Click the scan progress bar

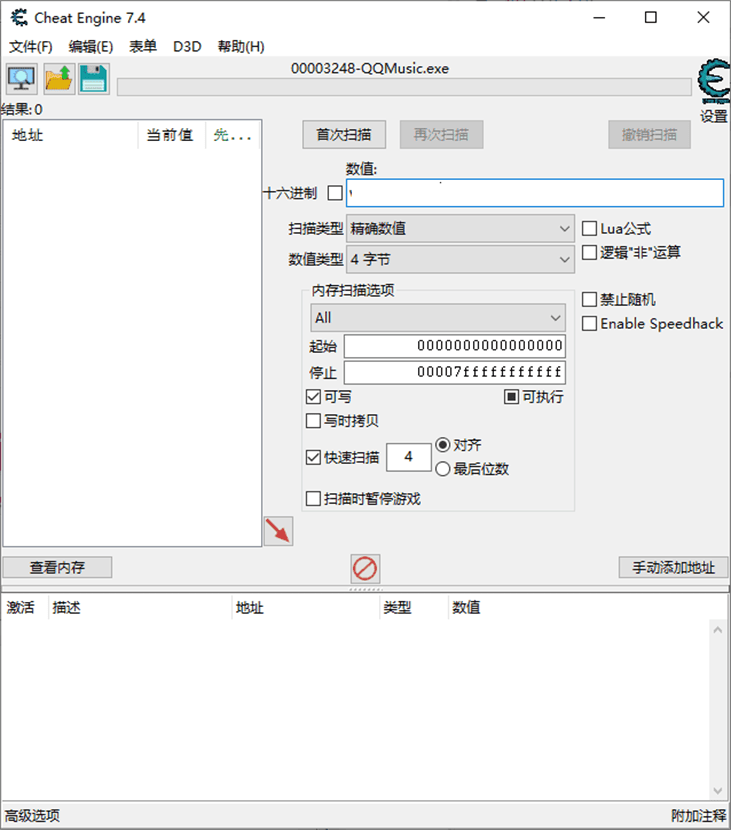(404, 87)
